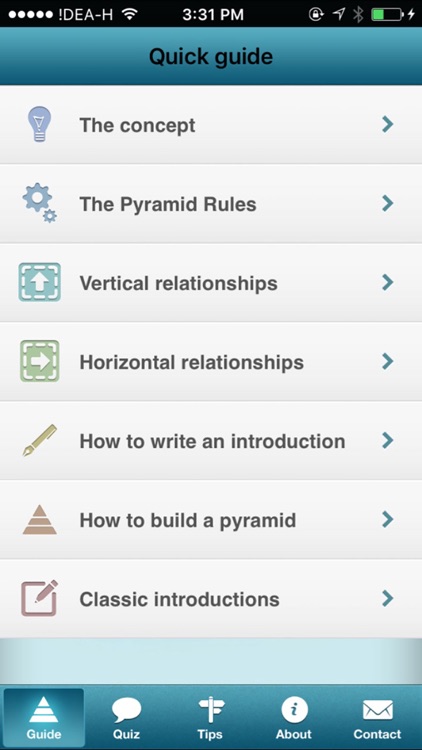Open the Contact envelope tab
This screenshot has height=750, width=422.
(x=378, y=718)
